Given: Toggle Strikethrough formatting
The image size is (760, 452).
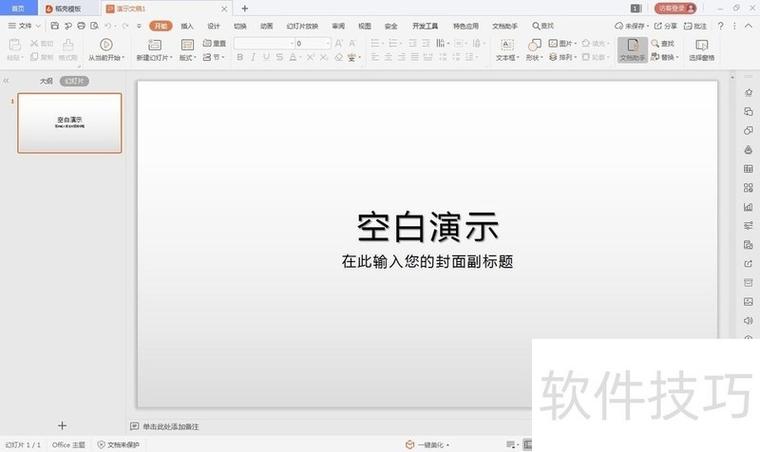Looking at the screenshot, I should coord(279,57).
